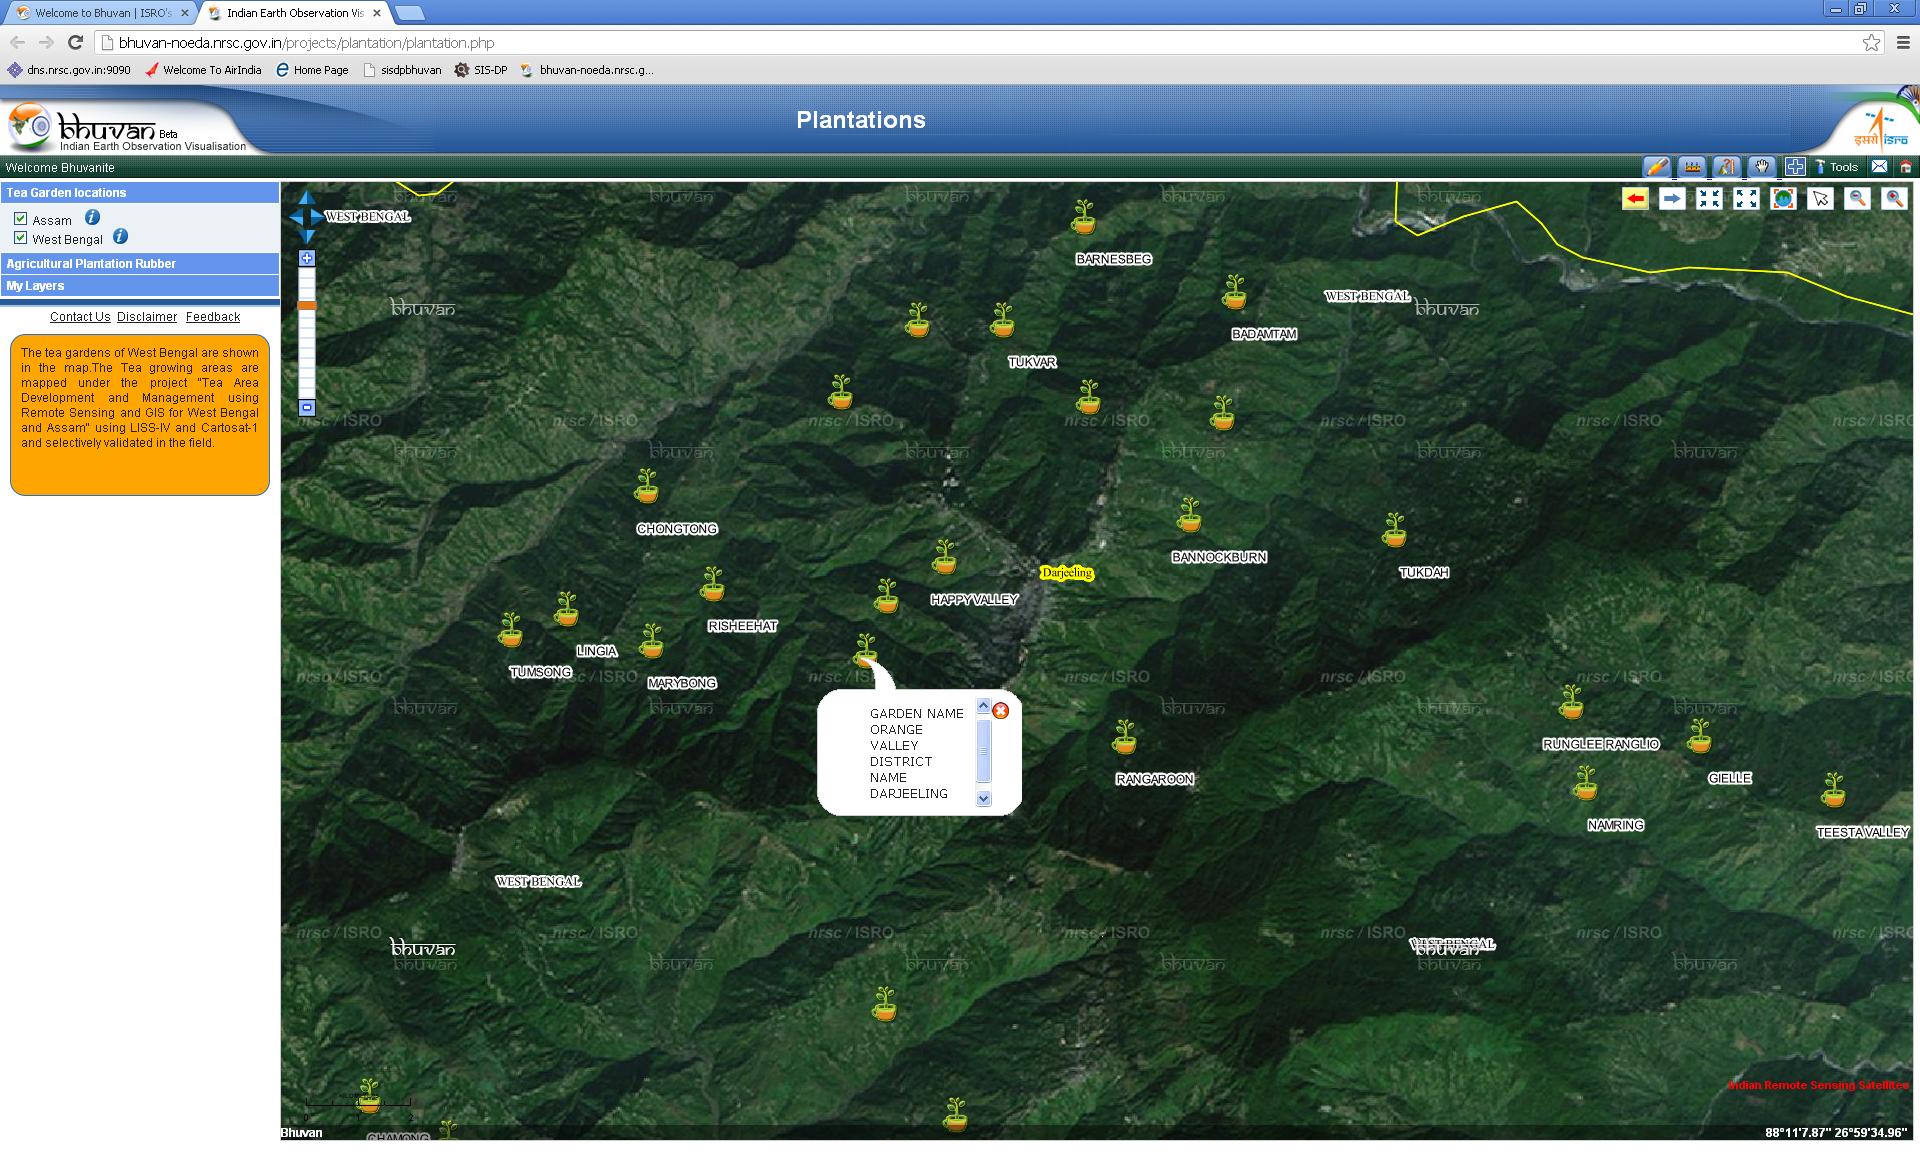Screen dimensions: 1920x1170
Task: Click the Badamtam tea garden marker
Action: [1235, 293]
